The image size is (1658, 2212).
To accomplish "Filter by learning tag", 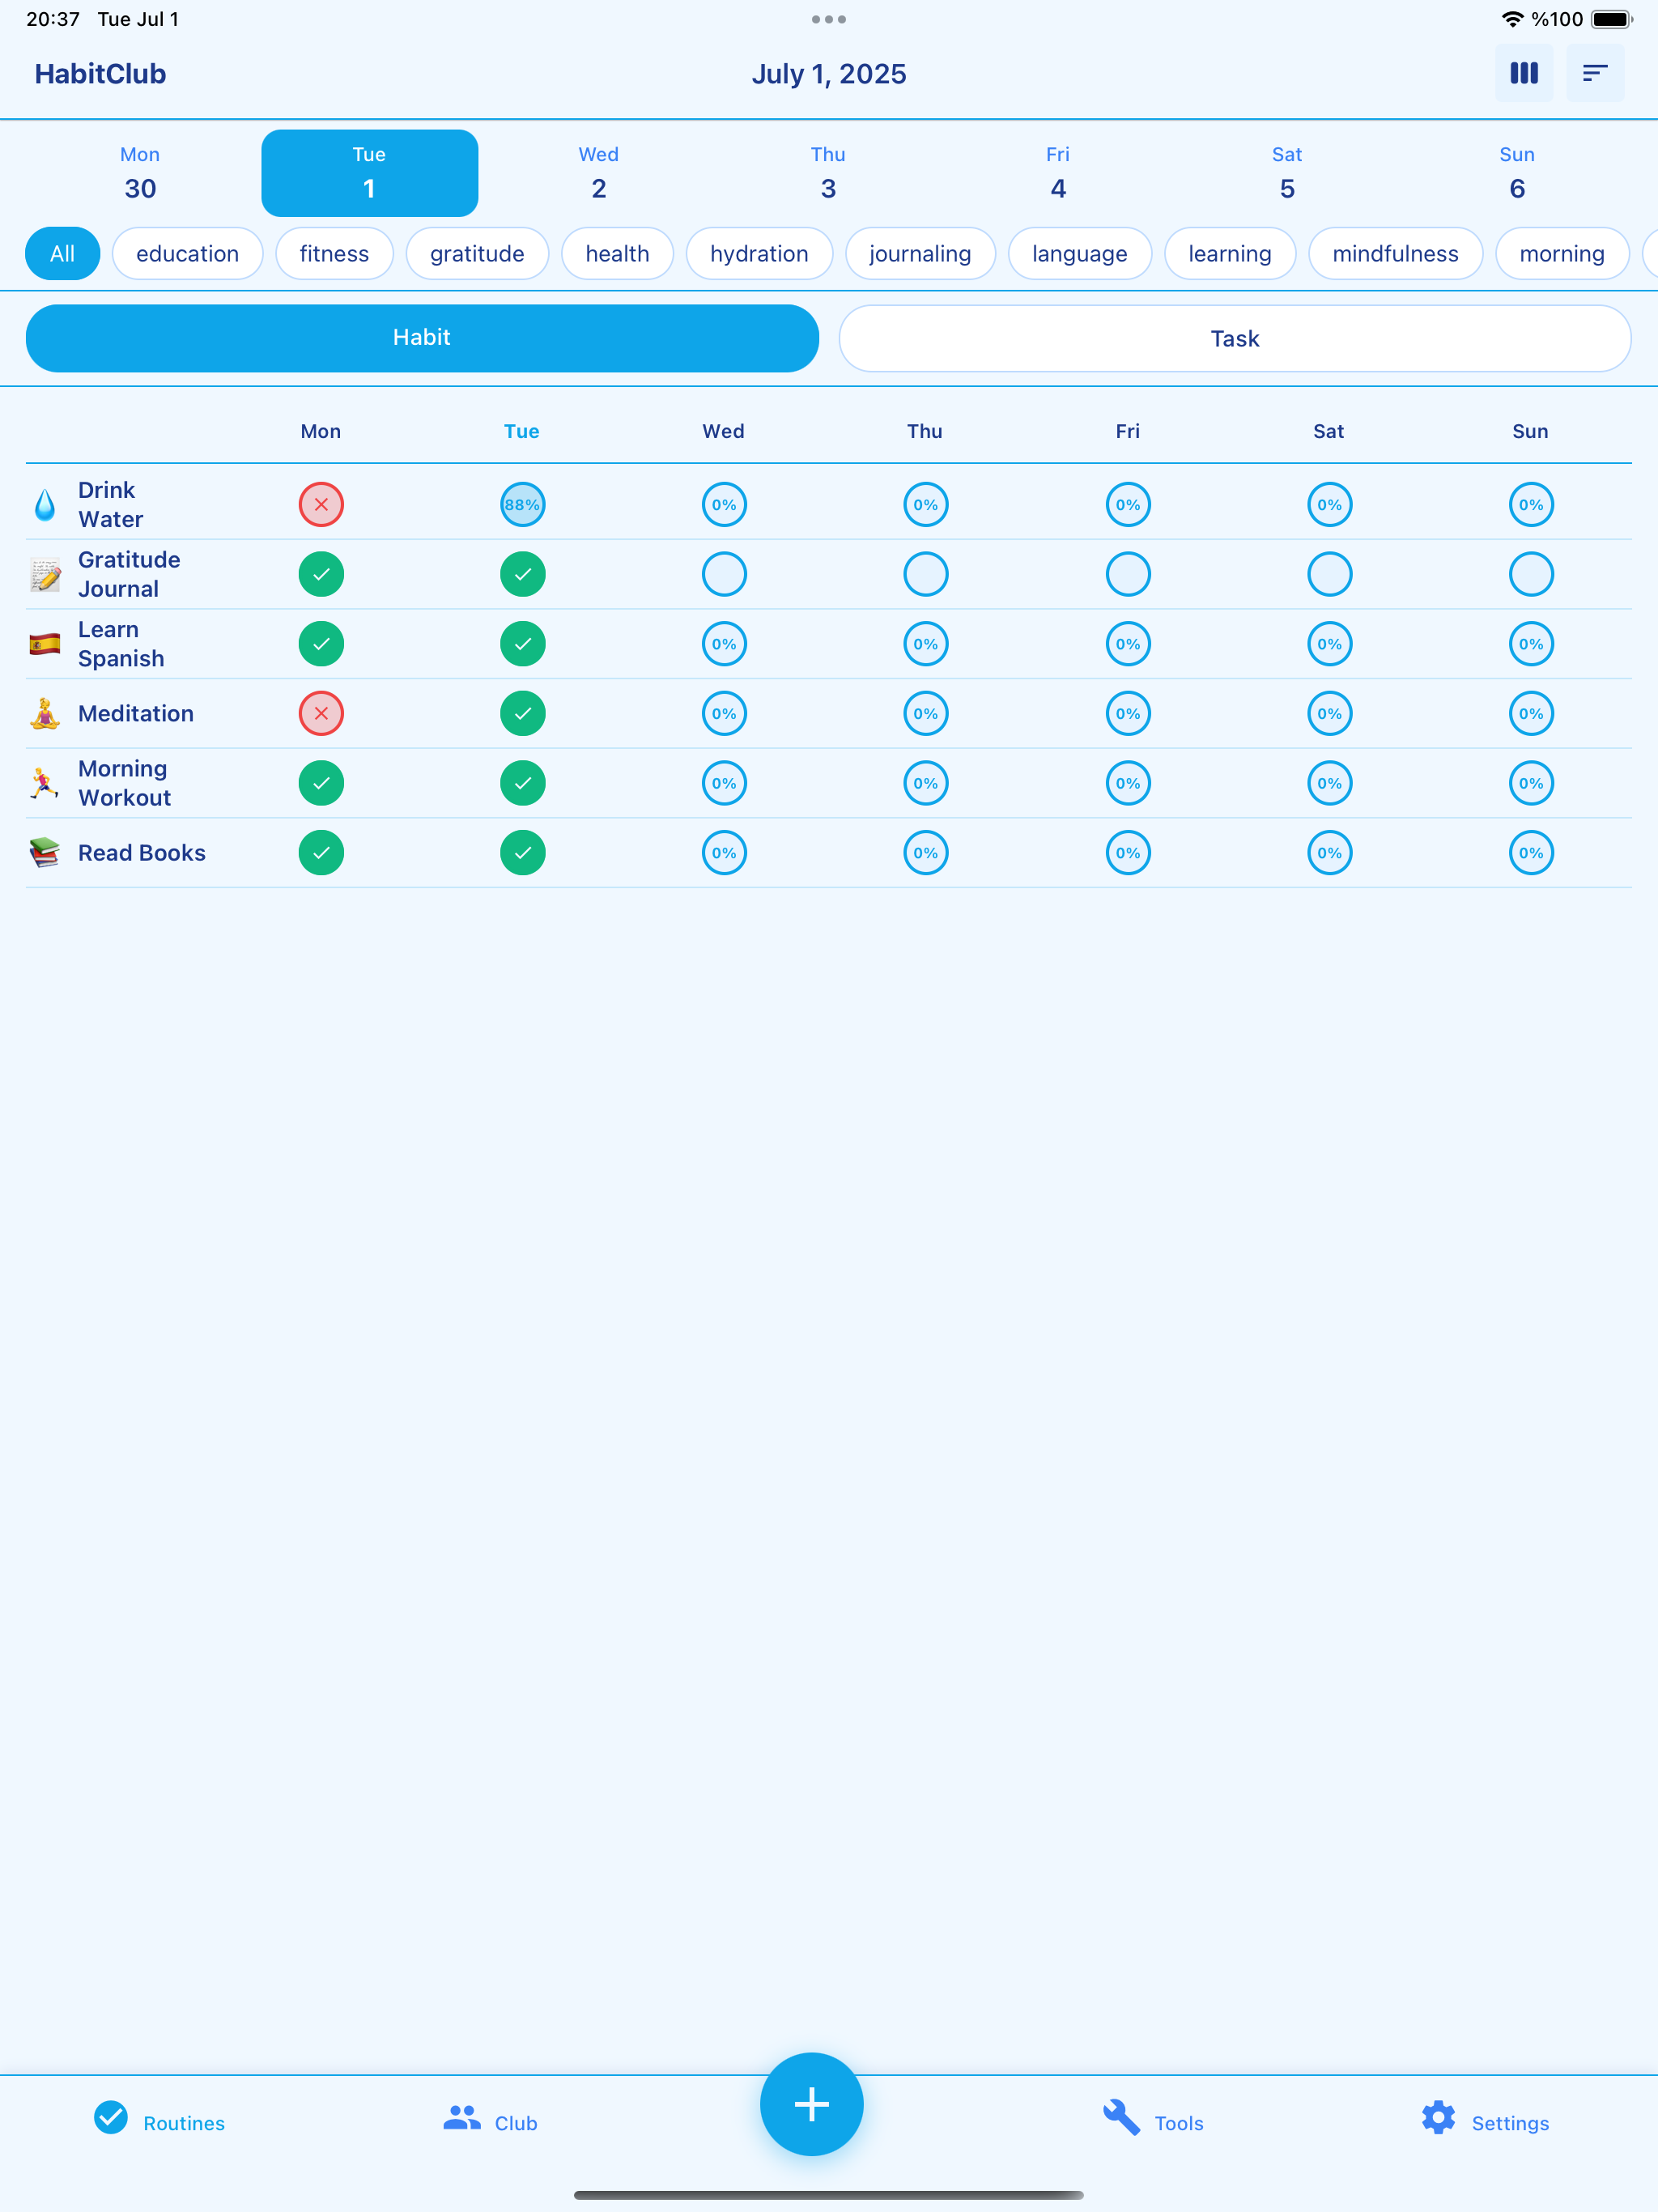I will [1230, 254].
